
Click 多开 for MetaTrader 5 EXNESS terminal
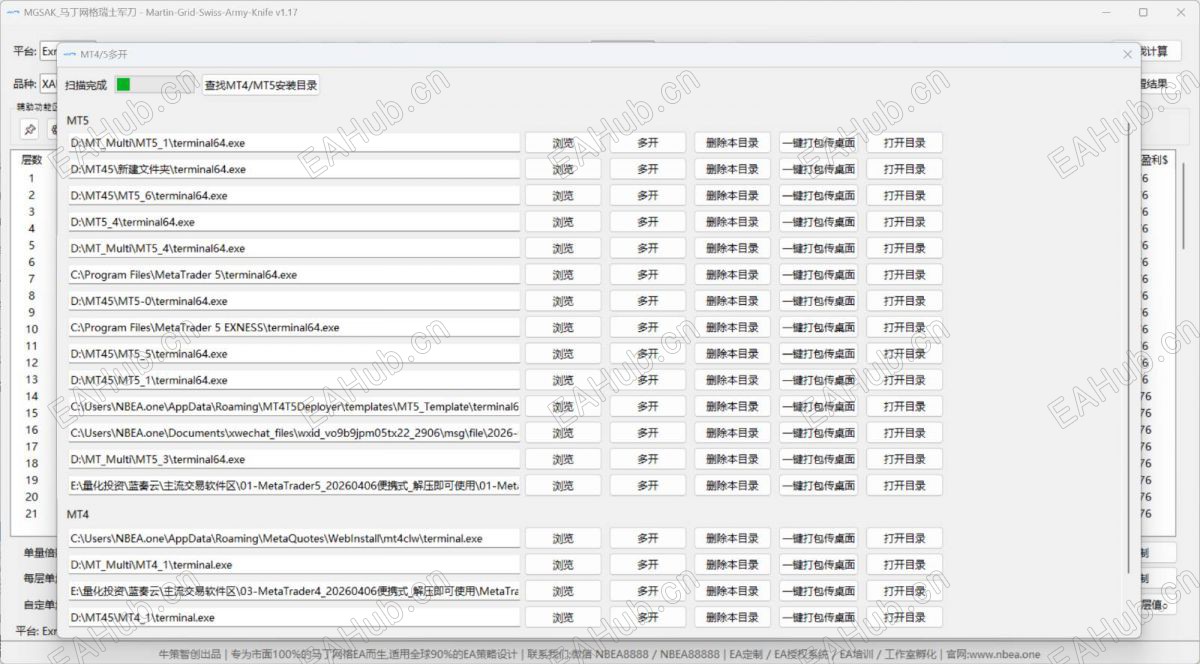click(x=648, y=327)
